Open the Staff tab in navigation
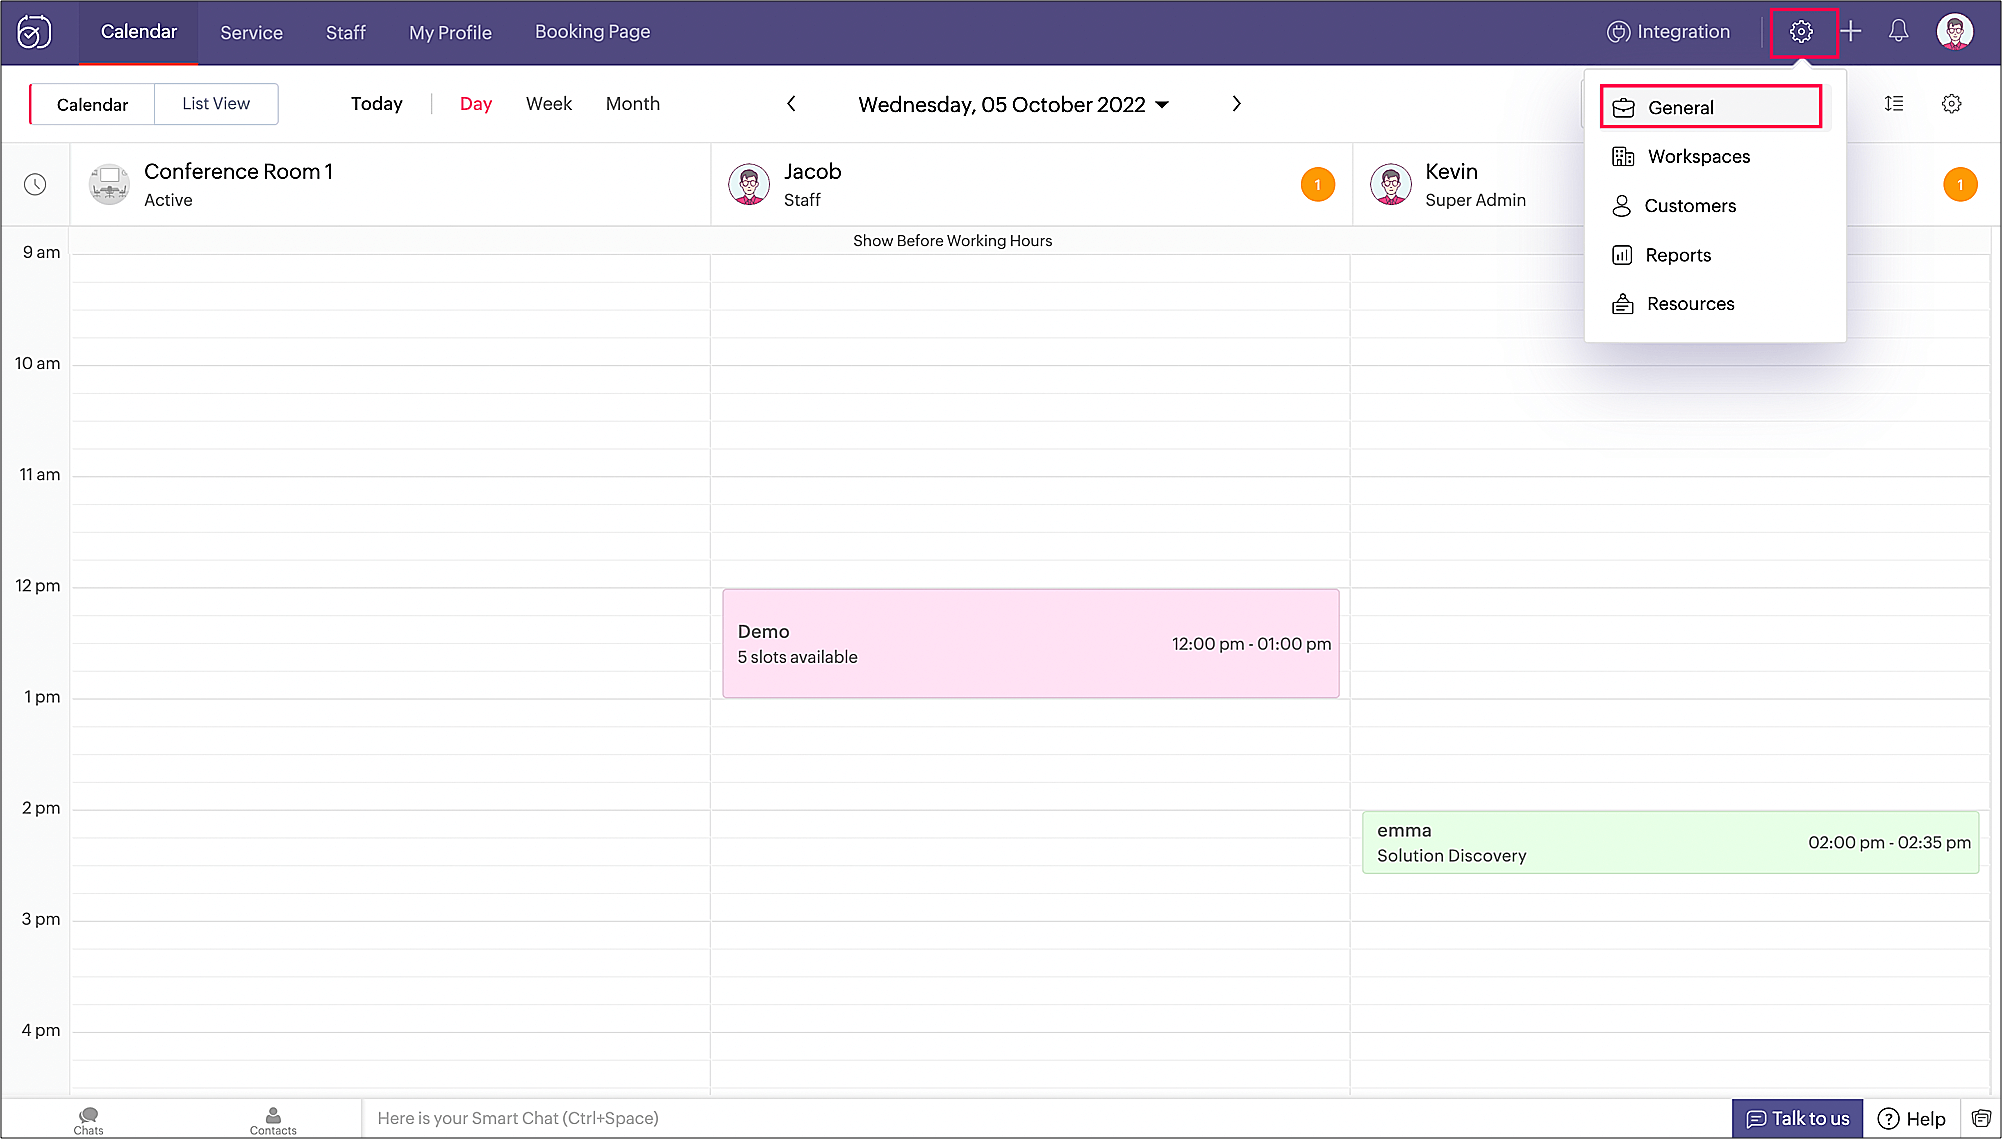Viewport: 2002px width, 1139px height. coord(345,32)
